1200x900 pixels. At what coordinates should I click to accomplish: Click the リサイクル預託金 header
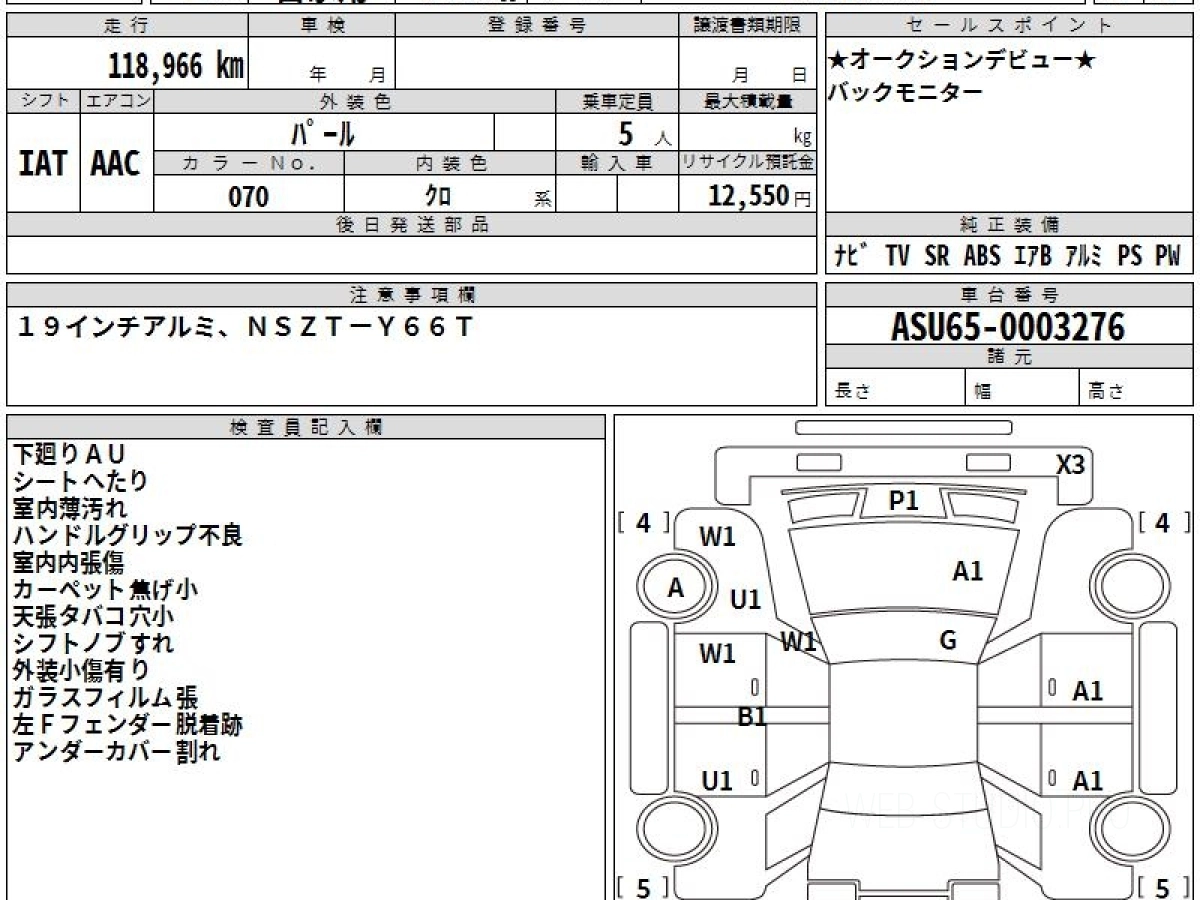(x=748, y=163)
